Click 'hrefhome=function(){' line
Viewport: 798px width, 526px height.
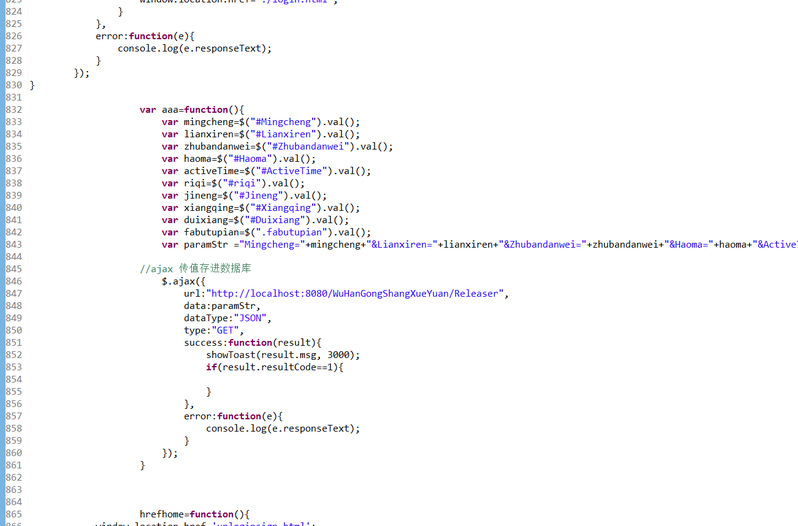194,514
